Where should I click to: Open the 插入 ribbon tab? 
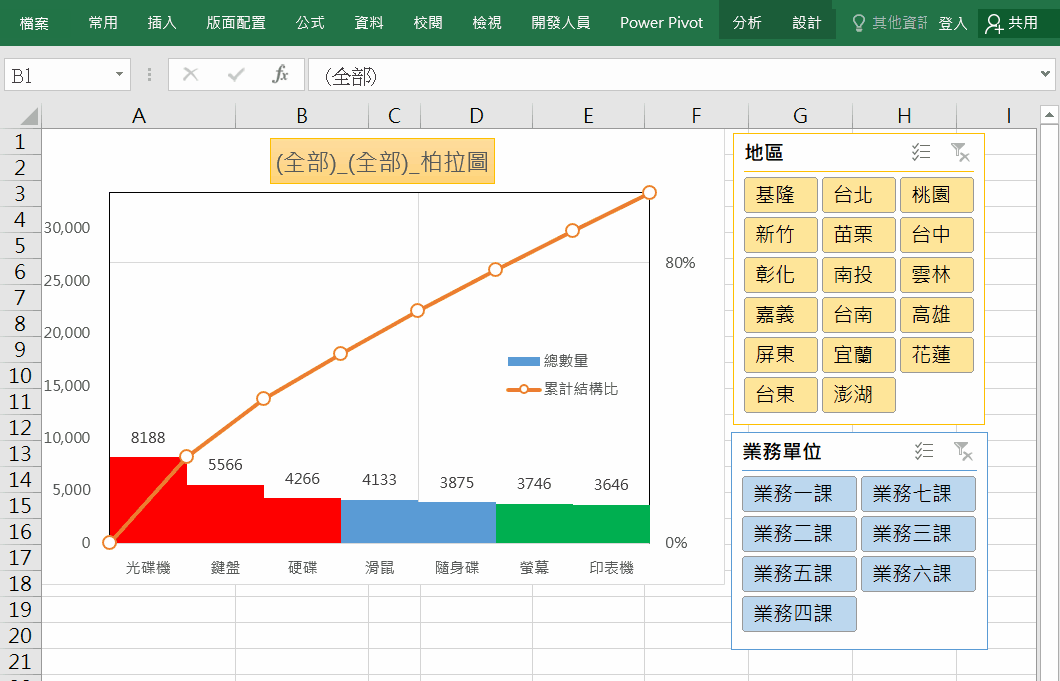point(162,23)
